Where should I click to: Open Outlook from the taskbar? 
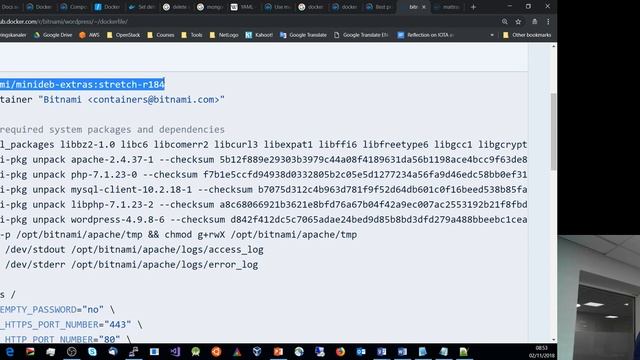(x=361, y=351)
